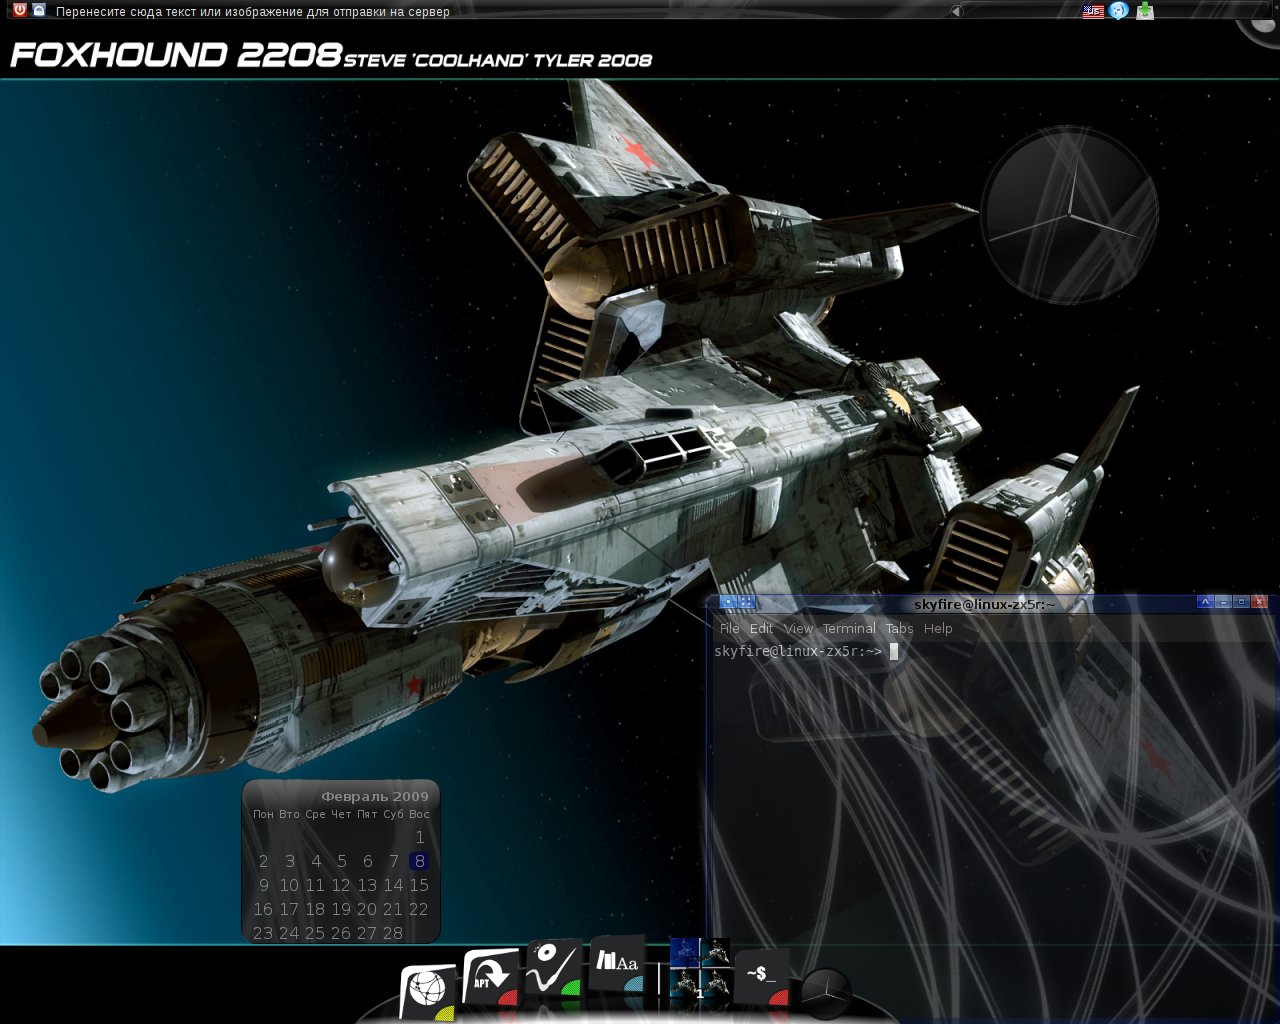Click the terminal prompt line
This screenshot has height=1024, width=1280.
pyautogui.click(x=806, y=651)
